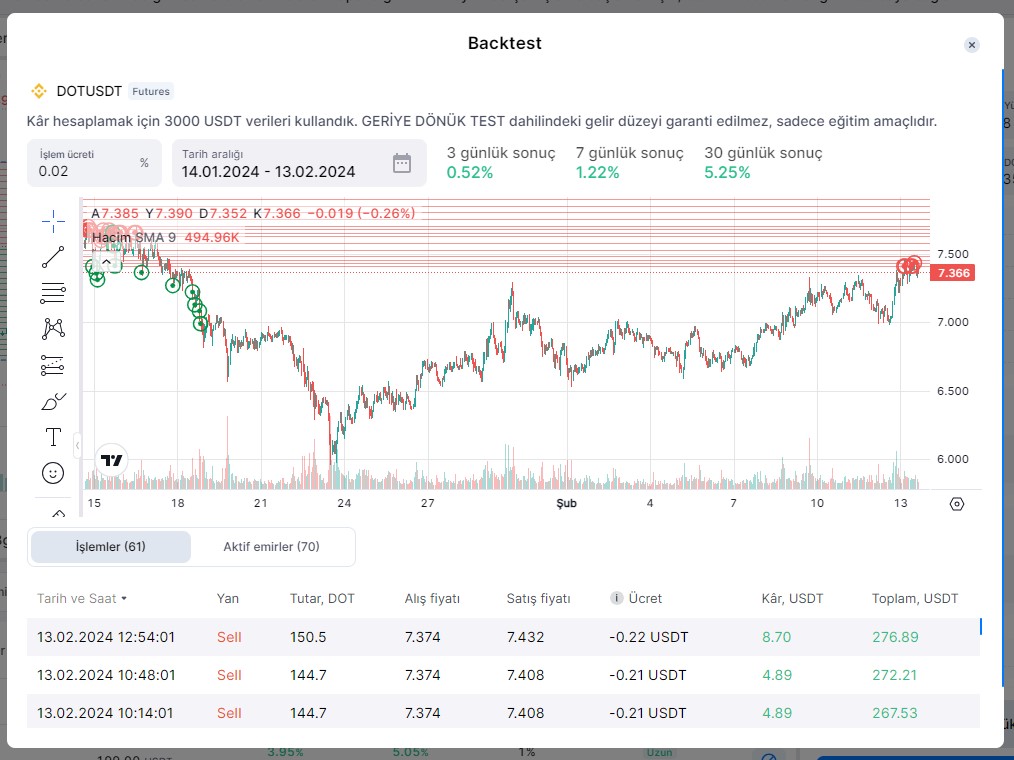Sort by Tarih ve Saat column
Viewport: 1014px width, 760px height.
pos(82,599)
